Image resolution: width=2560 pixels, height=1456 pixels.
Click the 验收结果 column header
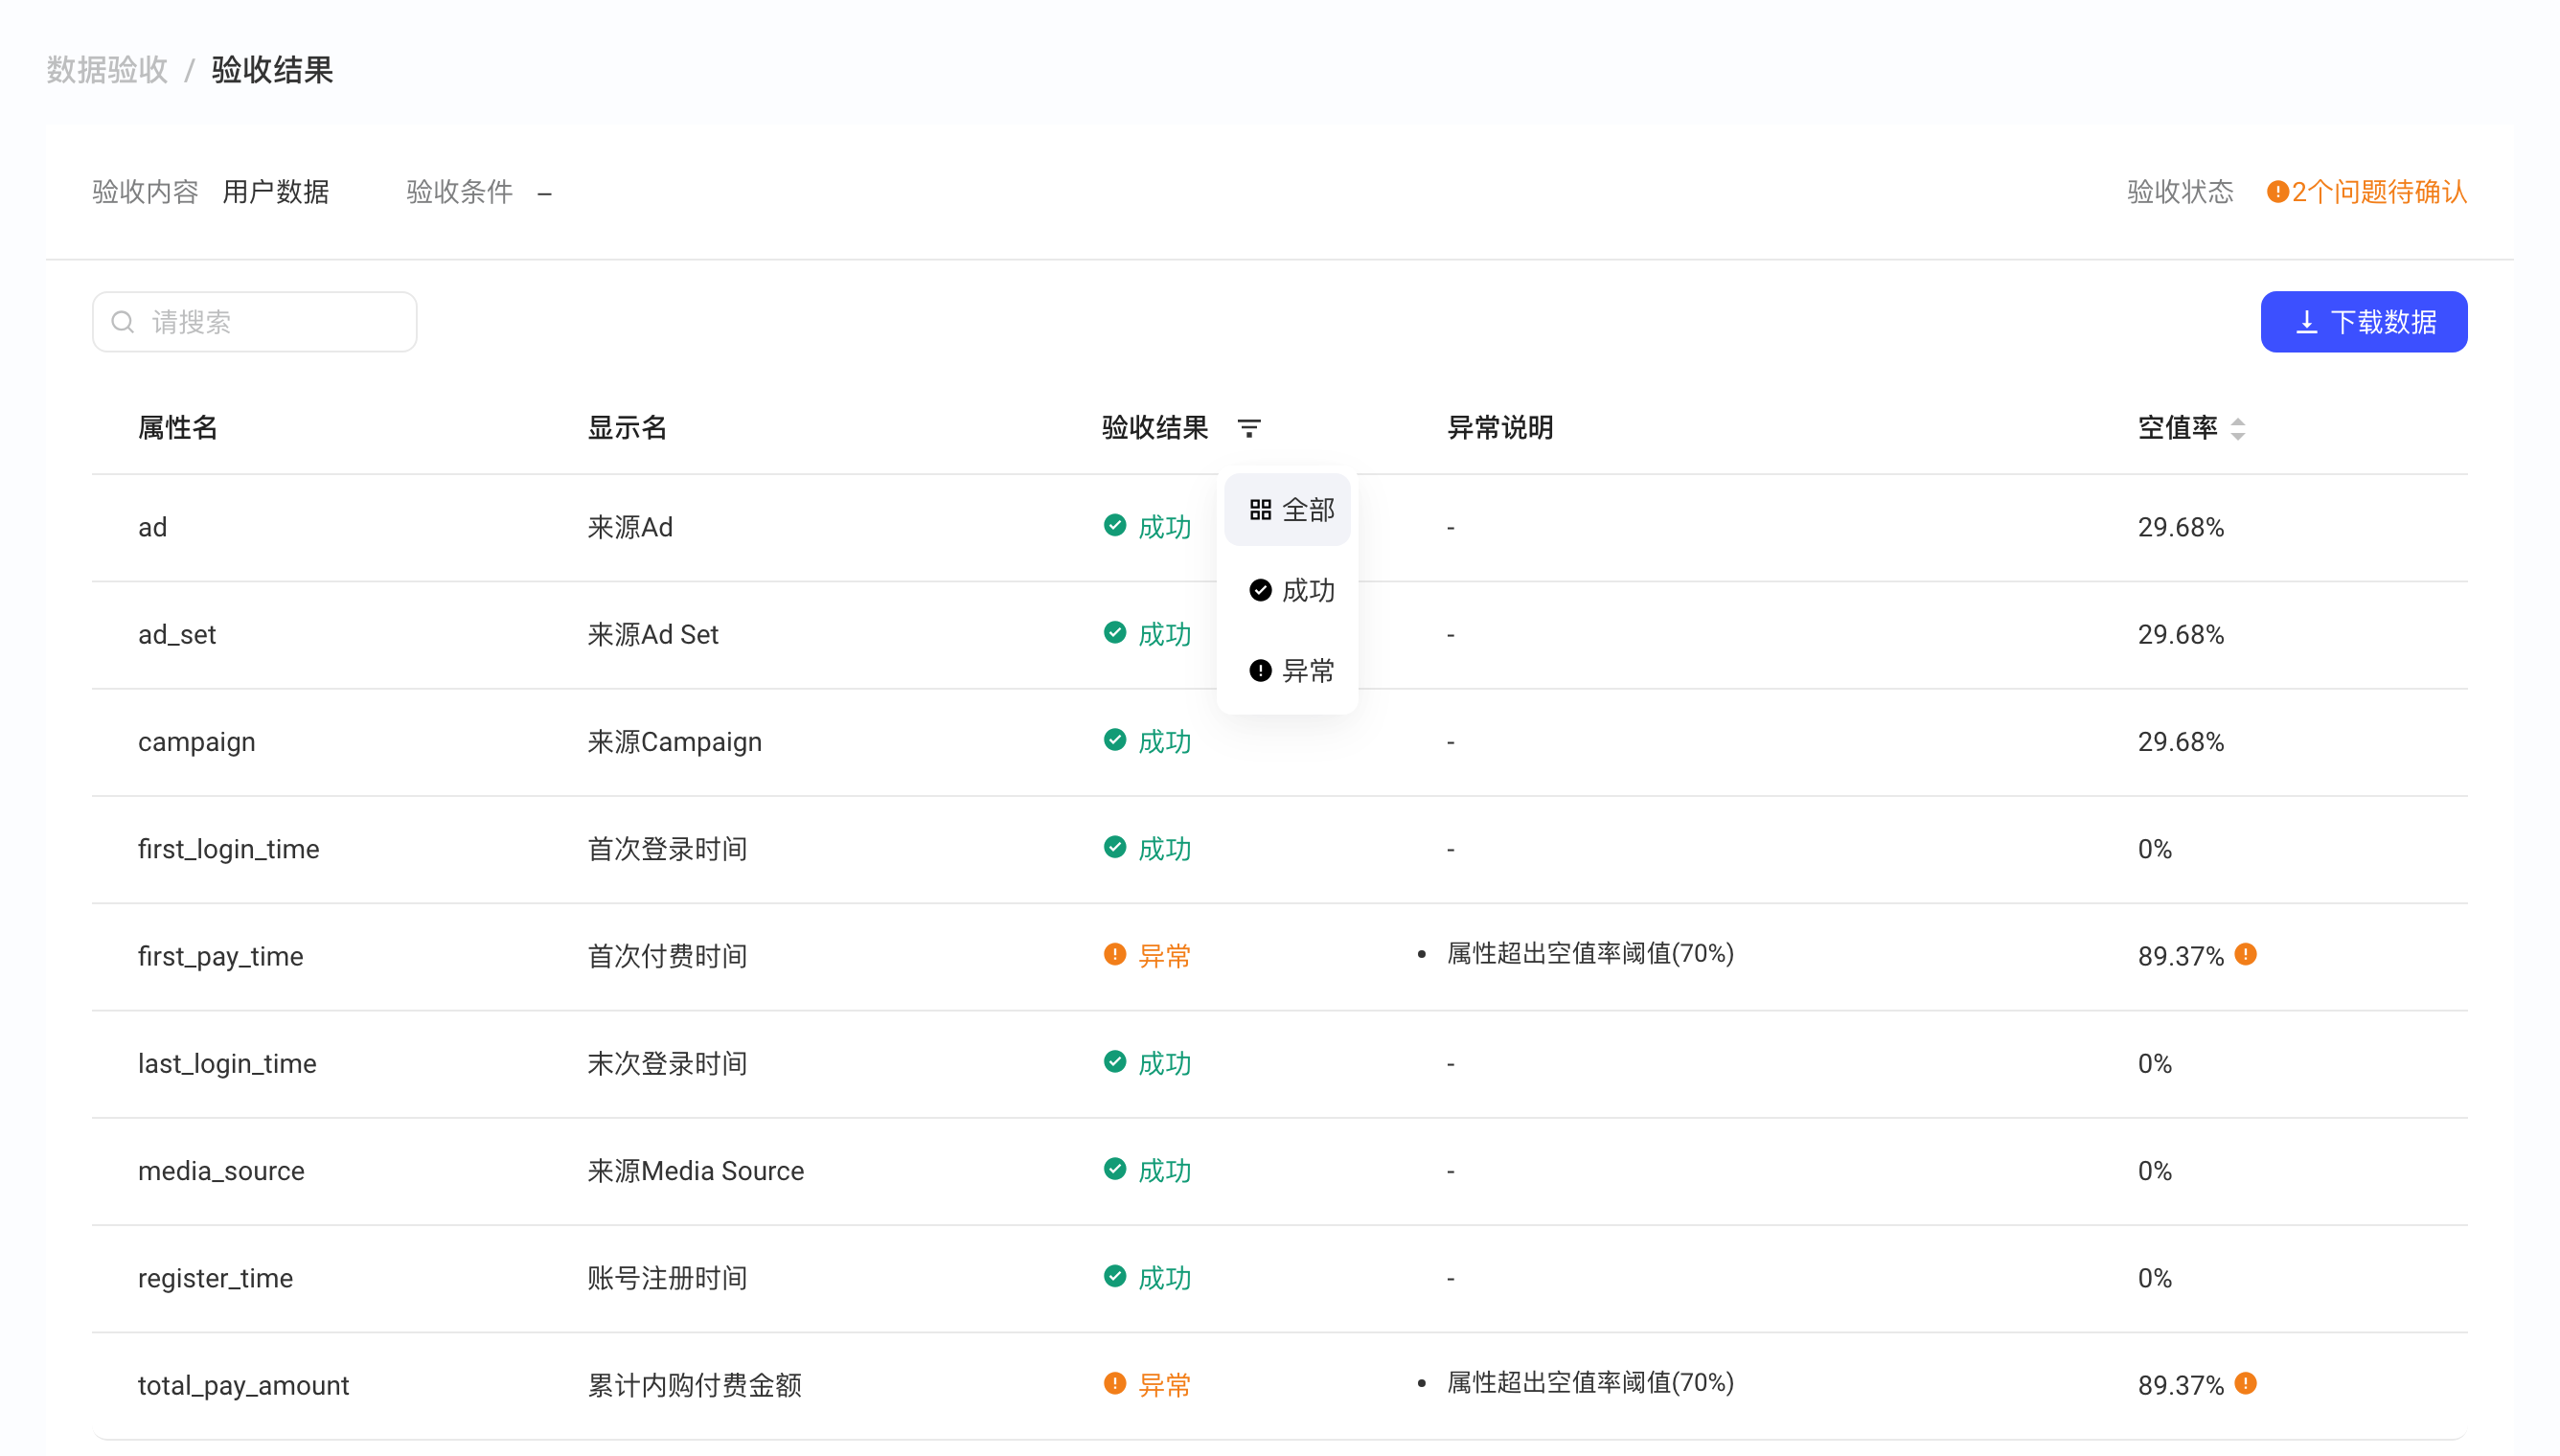(1155, 428)
